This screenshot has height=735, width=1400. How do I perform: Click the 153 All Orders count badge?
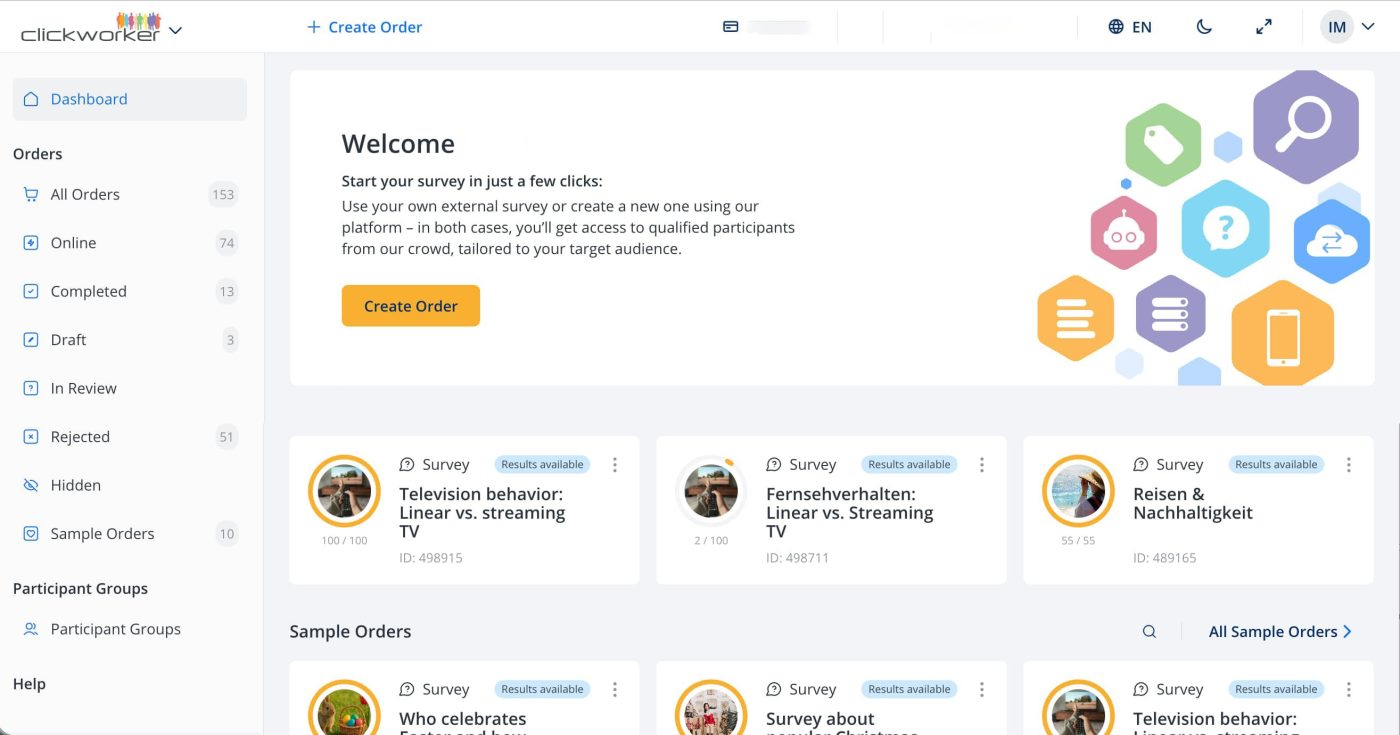click(223, 195)
